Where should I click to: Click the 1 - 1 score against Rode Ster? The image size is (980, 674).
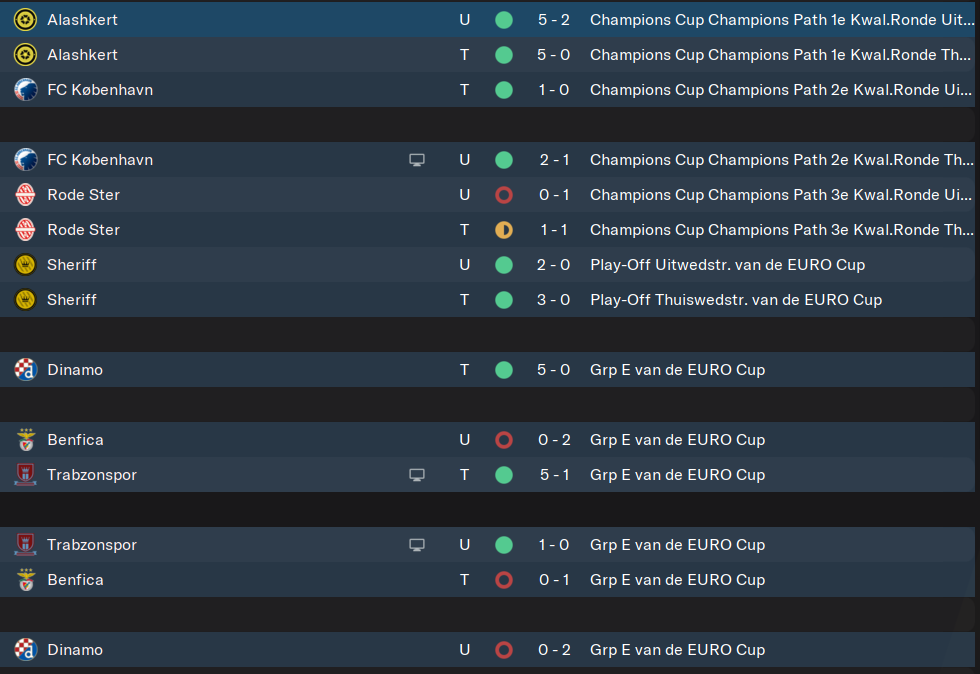click(554, 230)
